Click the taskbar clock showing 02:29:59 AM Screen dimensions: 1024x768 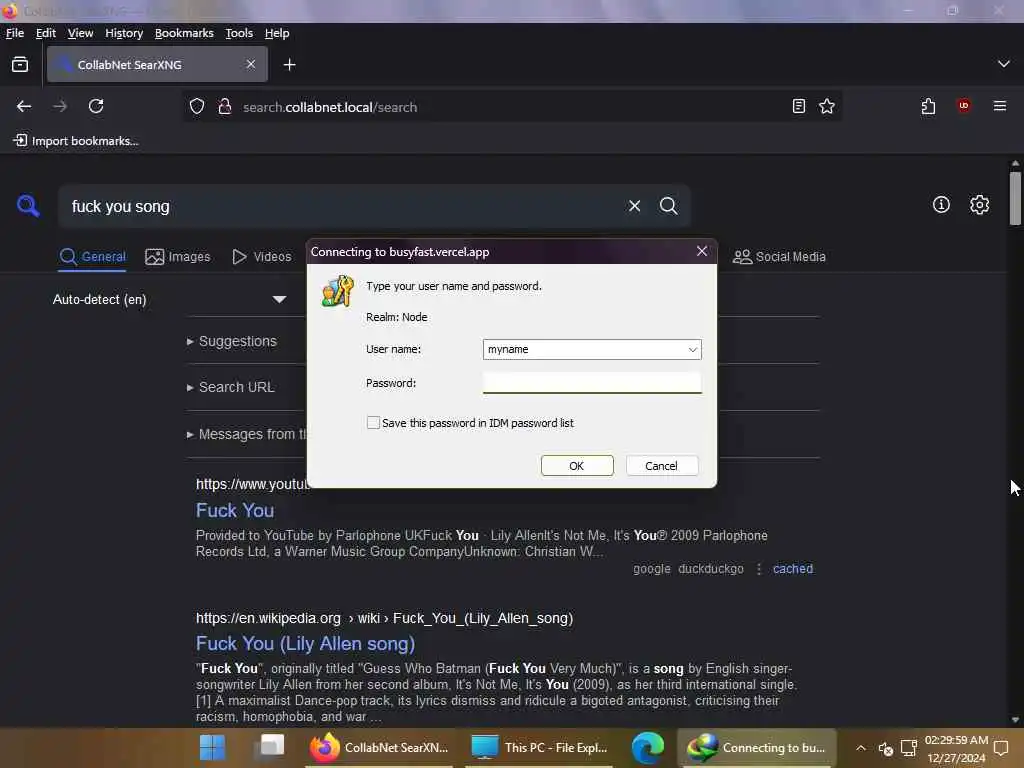point(956,748)
